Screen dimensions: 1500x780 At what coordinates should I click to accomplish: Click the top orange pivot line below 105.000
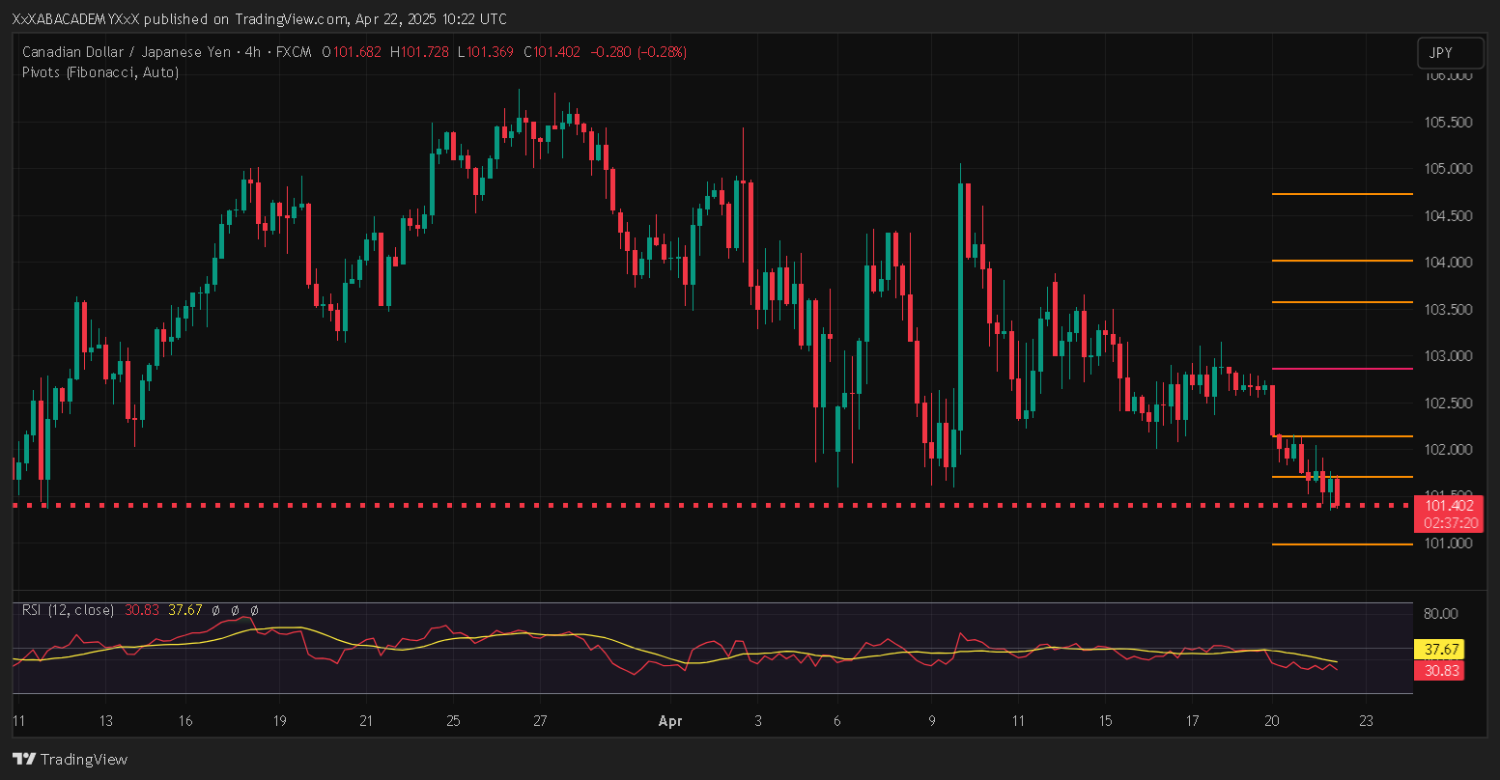tap(1340, 194)
